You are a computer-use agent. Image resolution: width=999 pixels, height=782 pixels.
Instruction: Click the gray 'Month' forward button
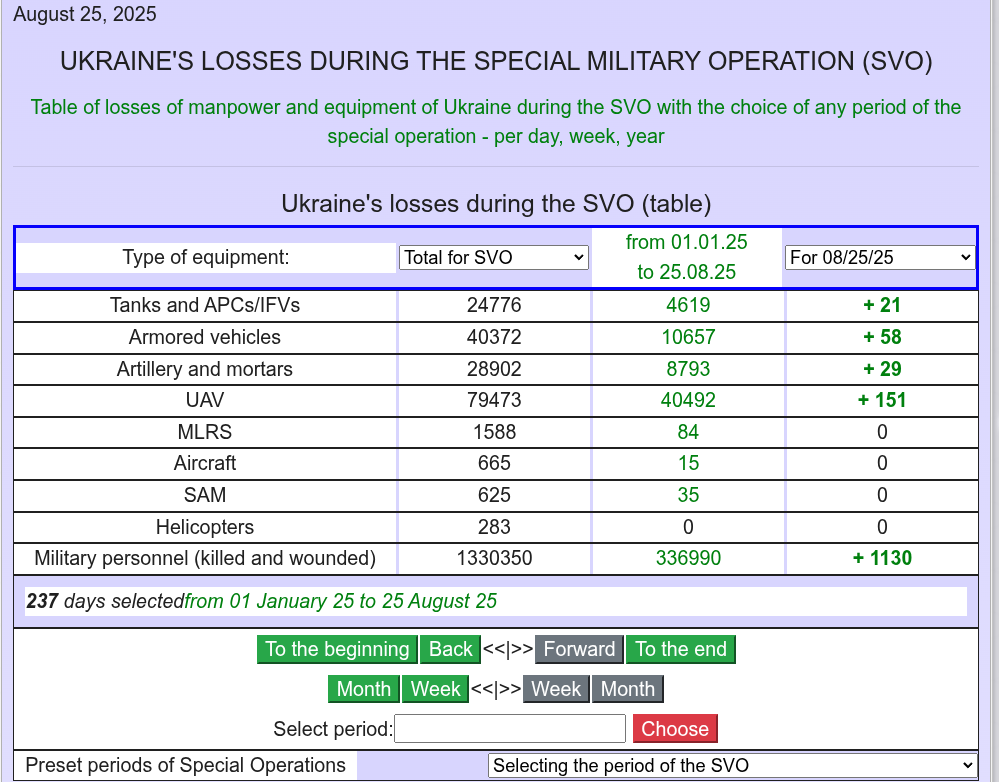[628, 689]
